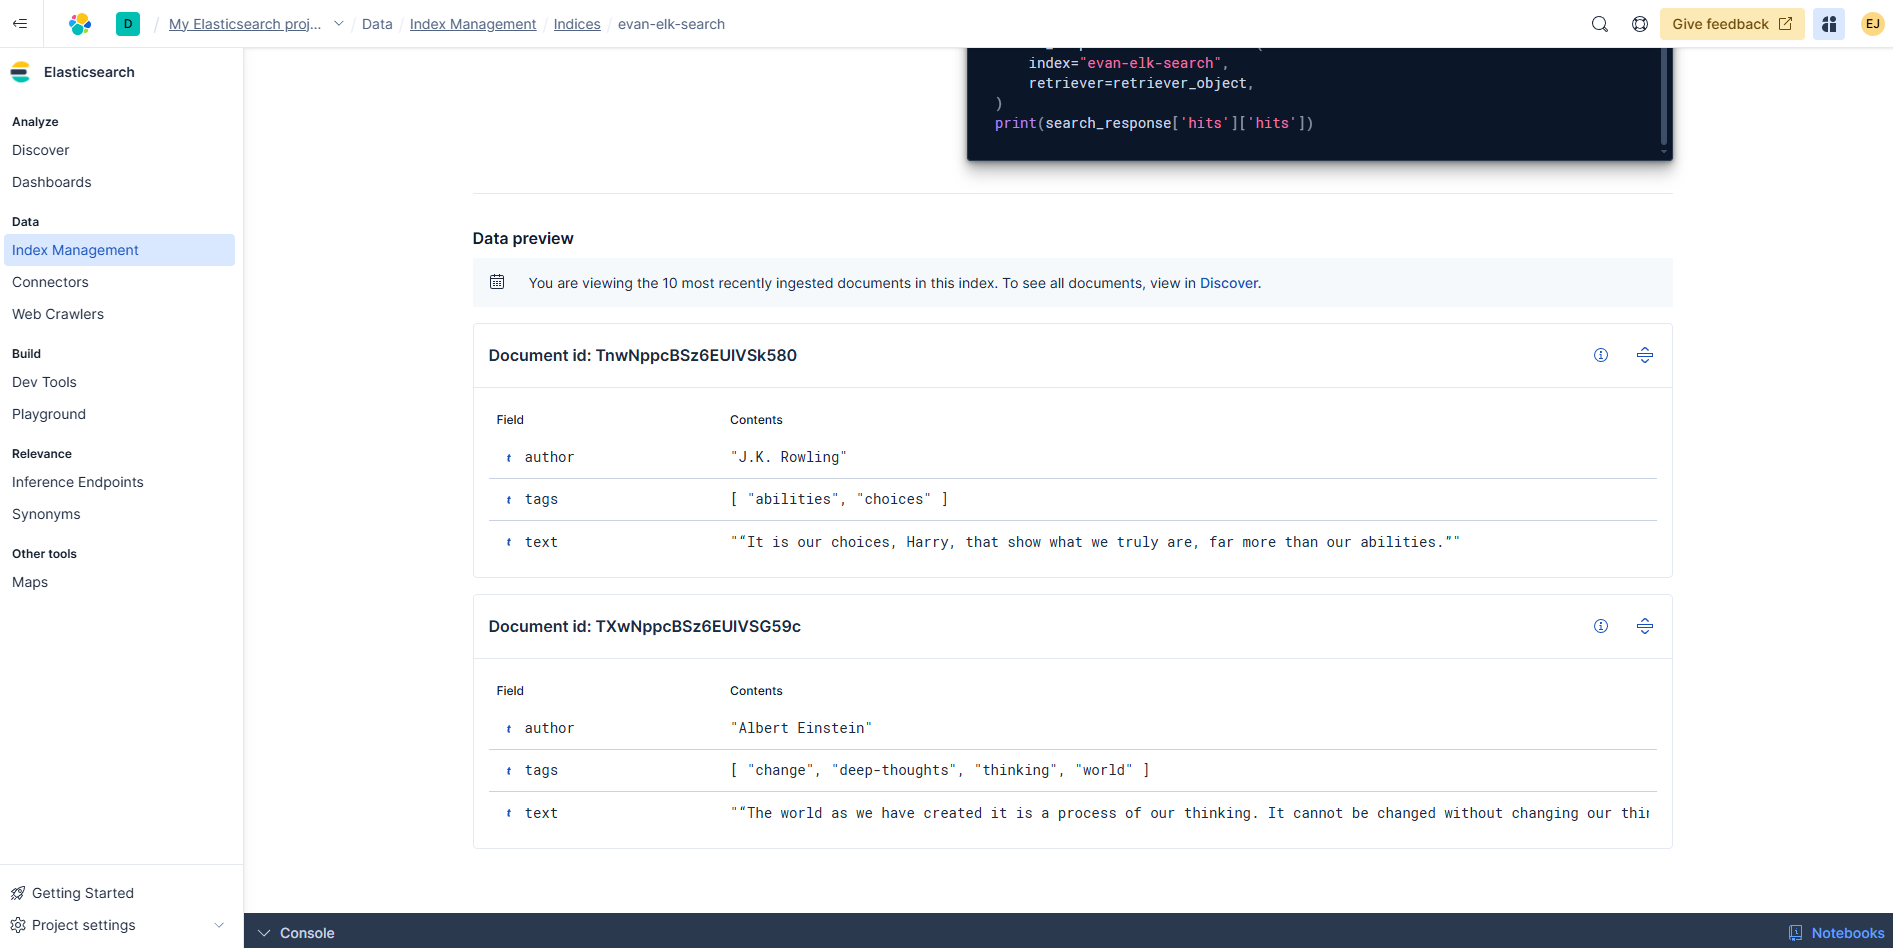Viewport: 1893px width, 948px height.
Task: Collapse fields of document TnwNppcBSz6EUlVSk580
Action: point(1645,355)
